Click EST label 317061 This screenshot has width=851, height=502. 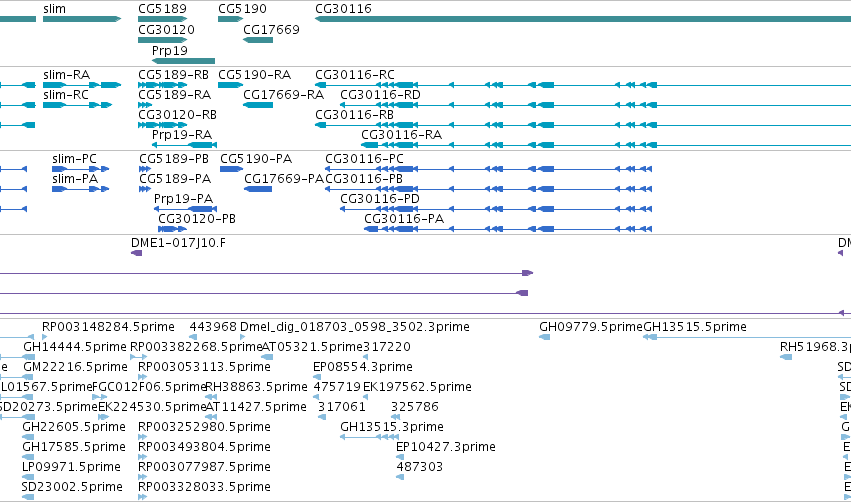[x=341, y=407]
